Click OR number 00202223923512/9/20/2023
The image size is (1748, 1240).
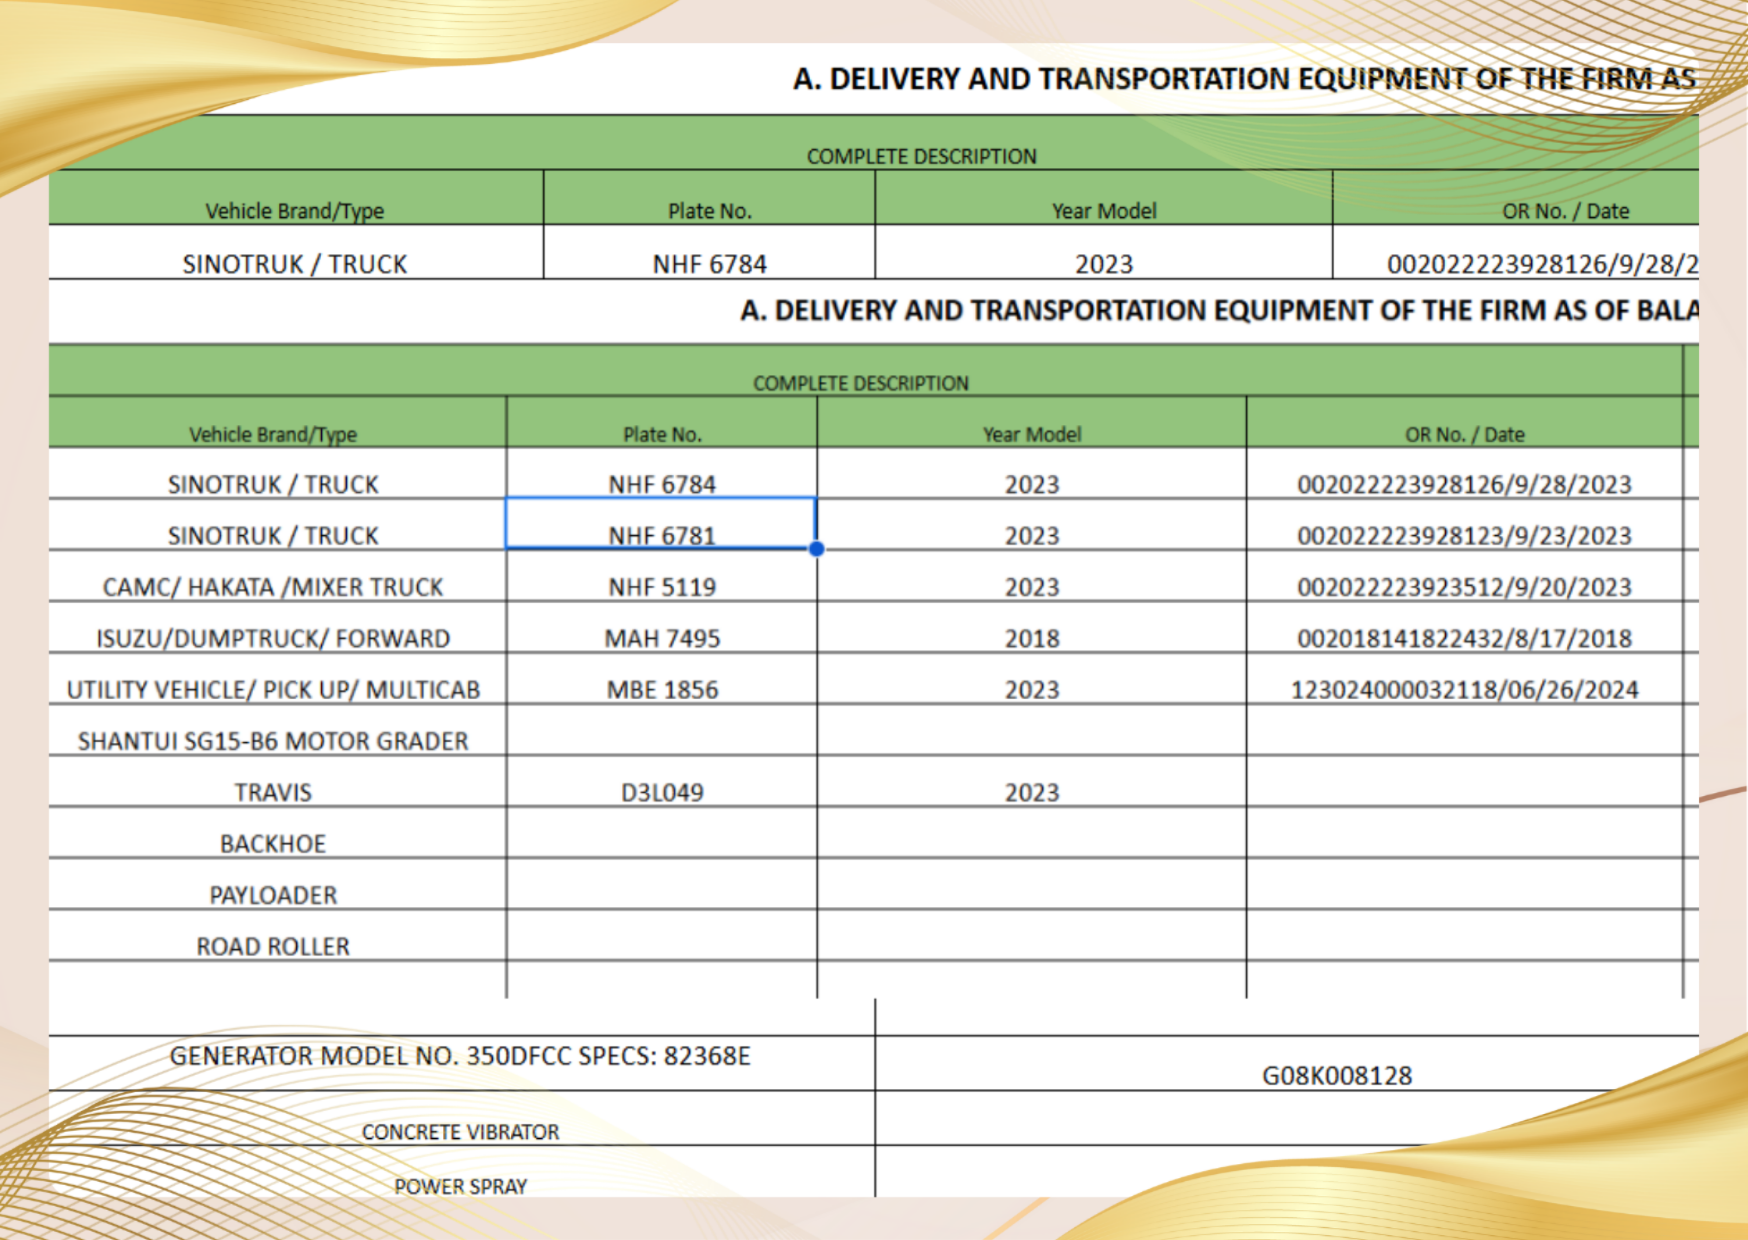(1464, 587)
